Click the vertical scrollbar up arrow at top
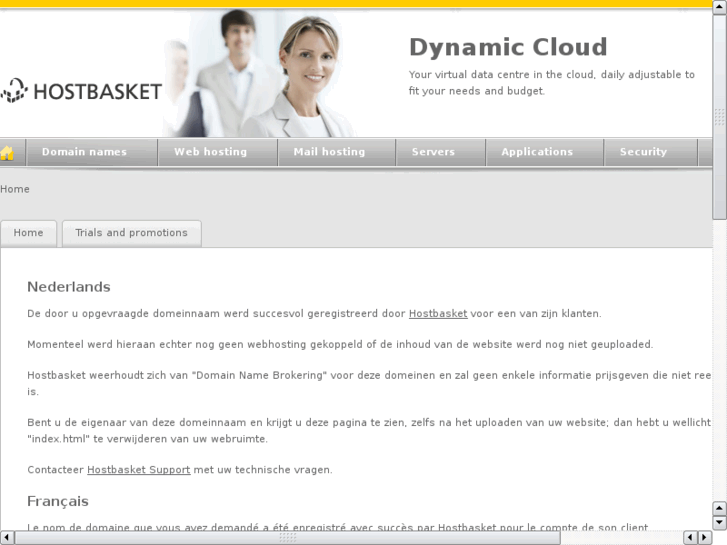The width and height of the screenshot is (727, 545). (x=720, y=7)
